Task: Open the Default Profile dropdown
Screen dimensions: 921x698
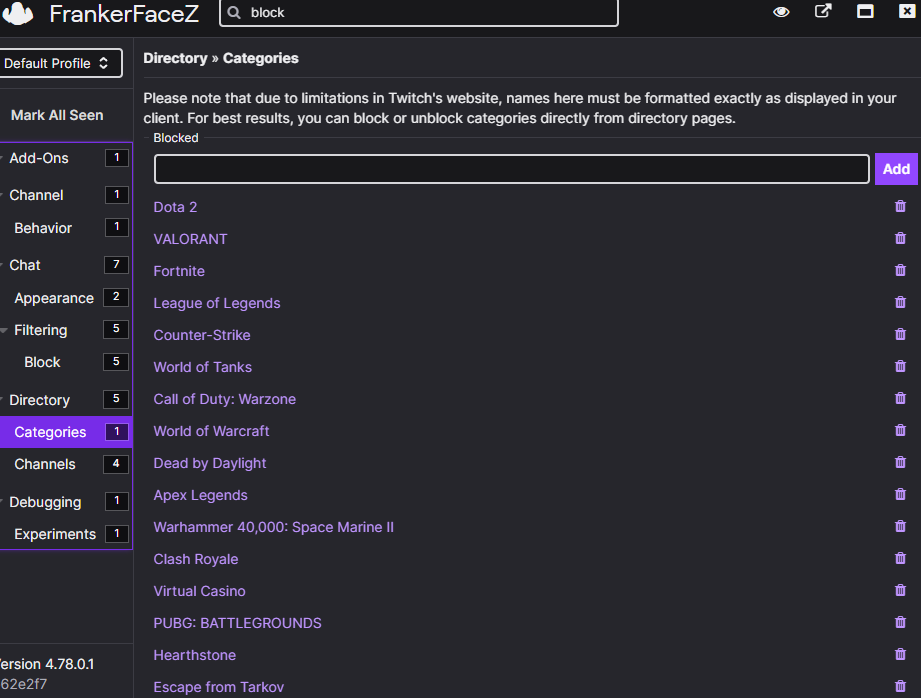Action: pos(60,63)
